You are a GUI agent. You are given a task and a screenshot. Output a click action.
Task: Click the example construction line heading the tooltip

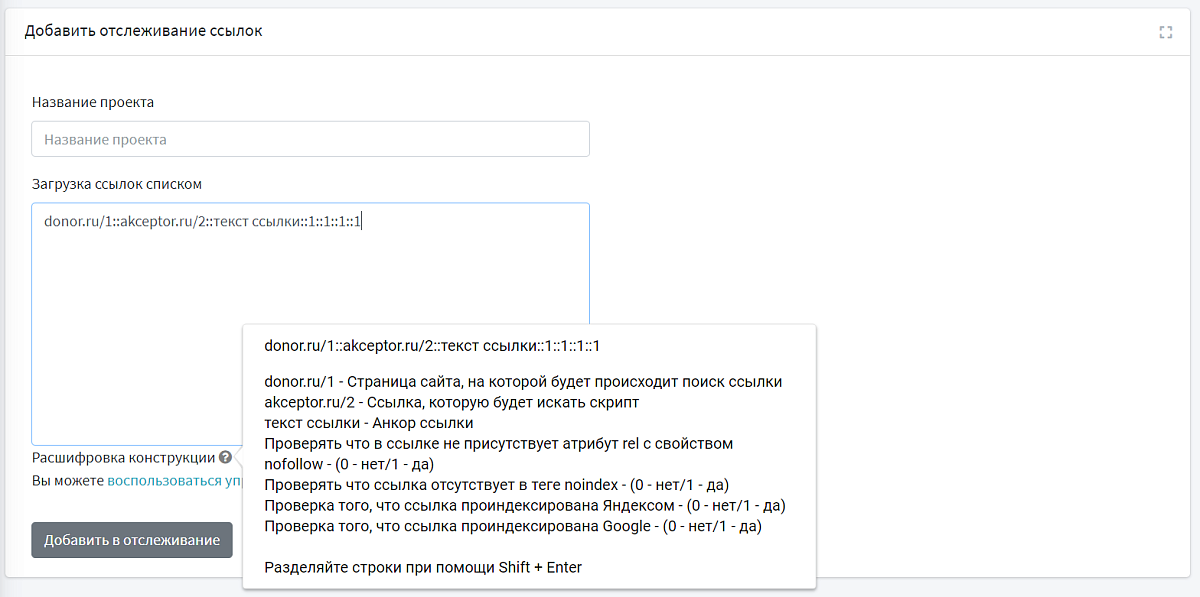pyautogui.click(x=431, y=346)
